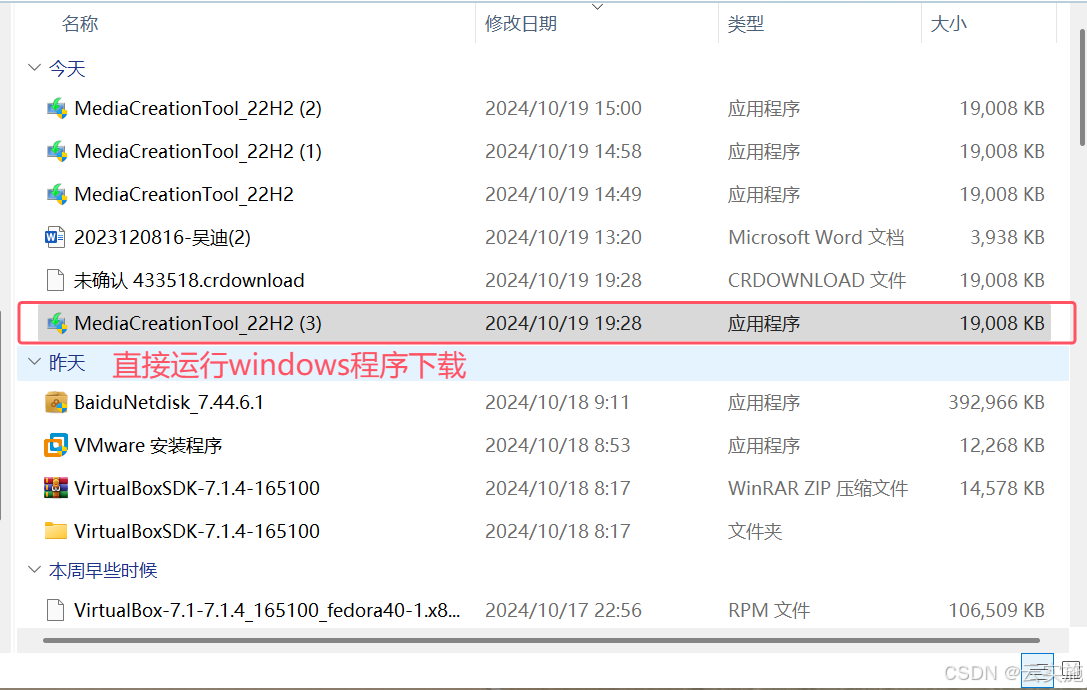The image size is (1087, 690).
Task: Click the 本周早些时候 group label
Action: (103, 570)
